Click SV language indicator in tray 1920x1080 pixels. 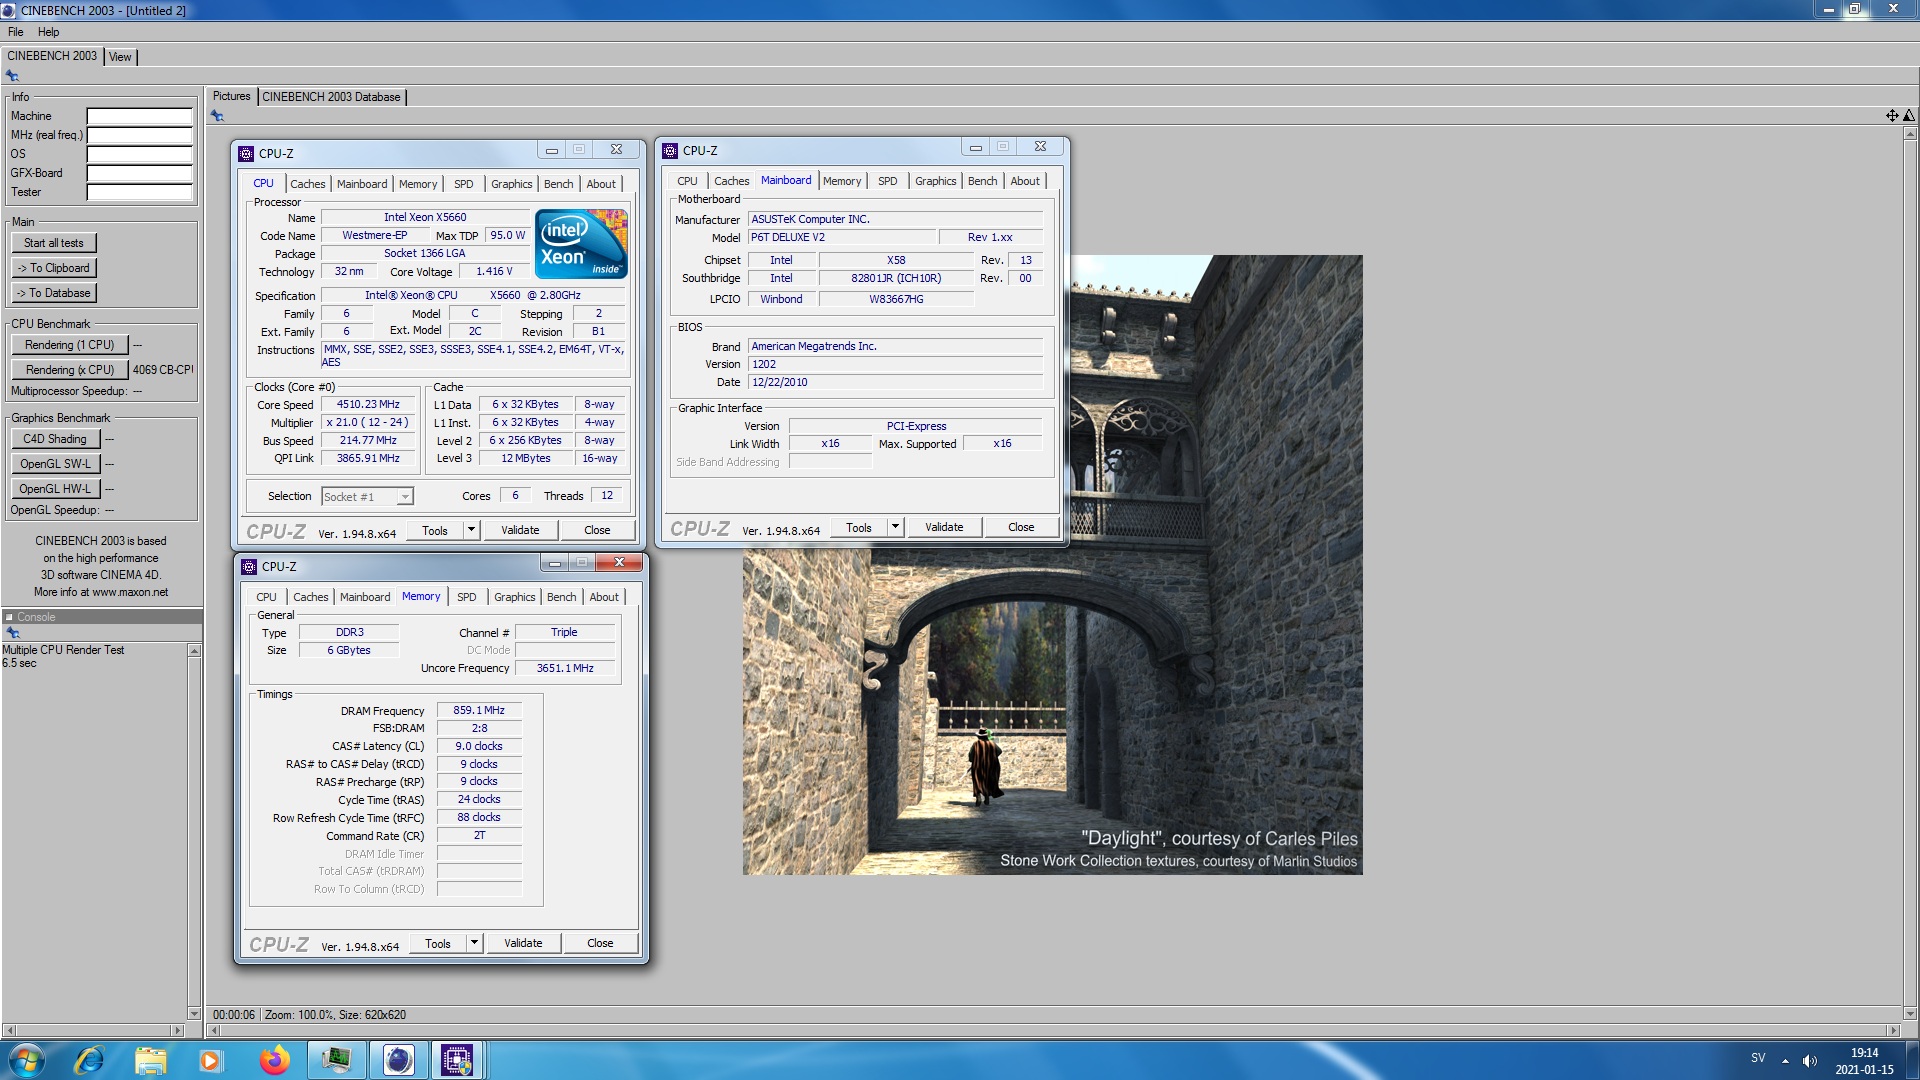pos(1758,1058)
